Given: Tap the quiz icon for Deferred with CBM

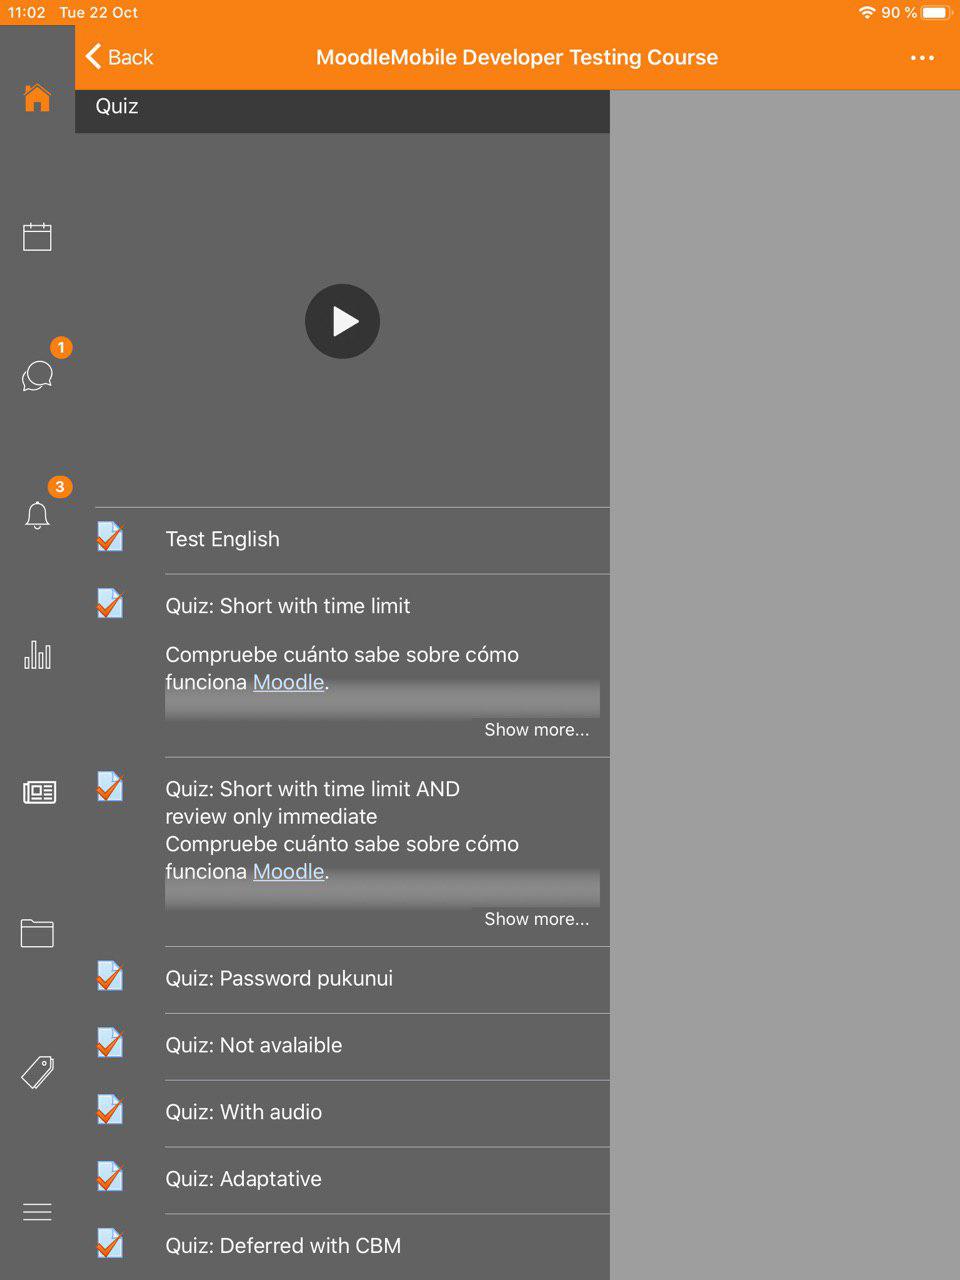Looking at the screenshot, I should point(110,1244).
